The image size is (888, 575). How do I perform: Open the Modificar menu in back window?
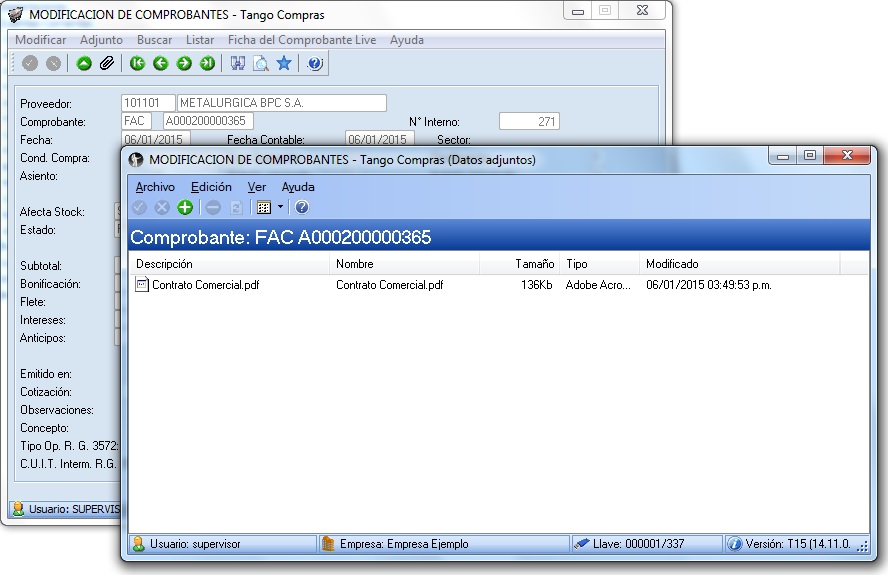[41, 40]
